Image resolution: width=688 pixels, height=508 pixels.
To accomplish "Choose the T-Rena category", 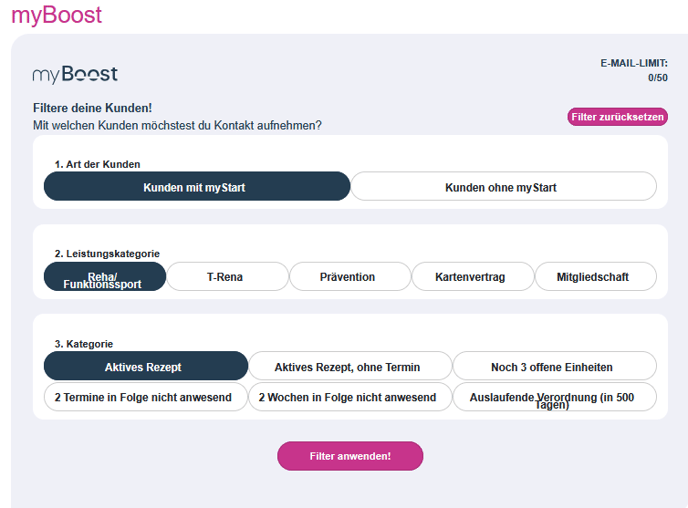I will coord(226,277).
